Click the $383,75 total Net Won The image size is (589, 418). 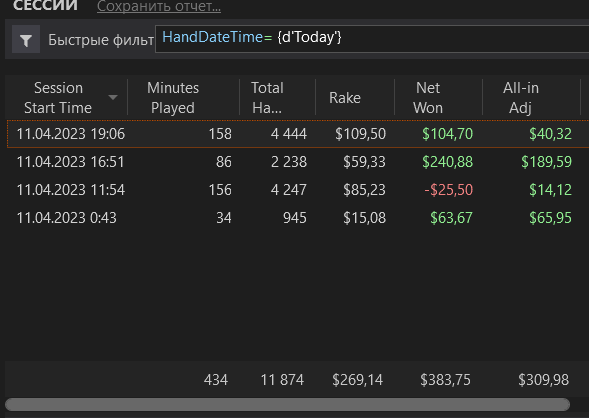coord(445,380)
